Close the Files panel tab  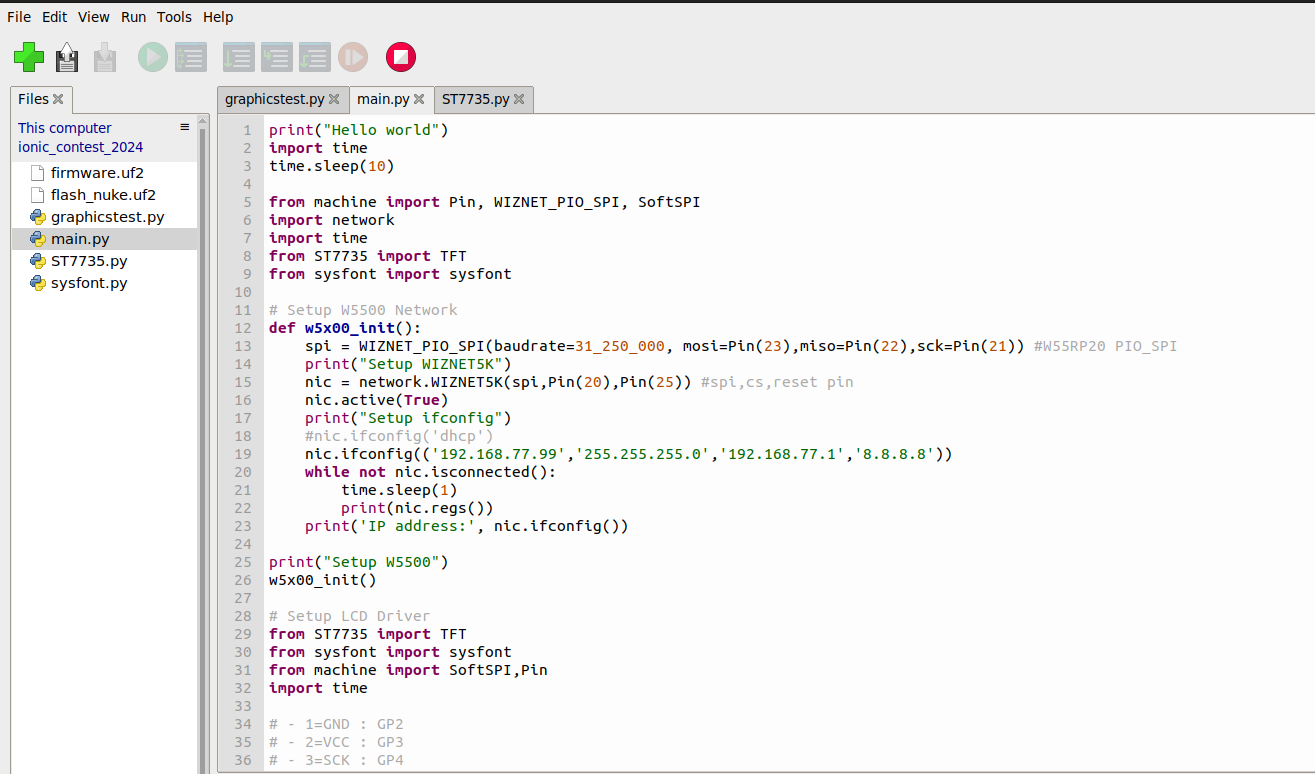point(58,99)
